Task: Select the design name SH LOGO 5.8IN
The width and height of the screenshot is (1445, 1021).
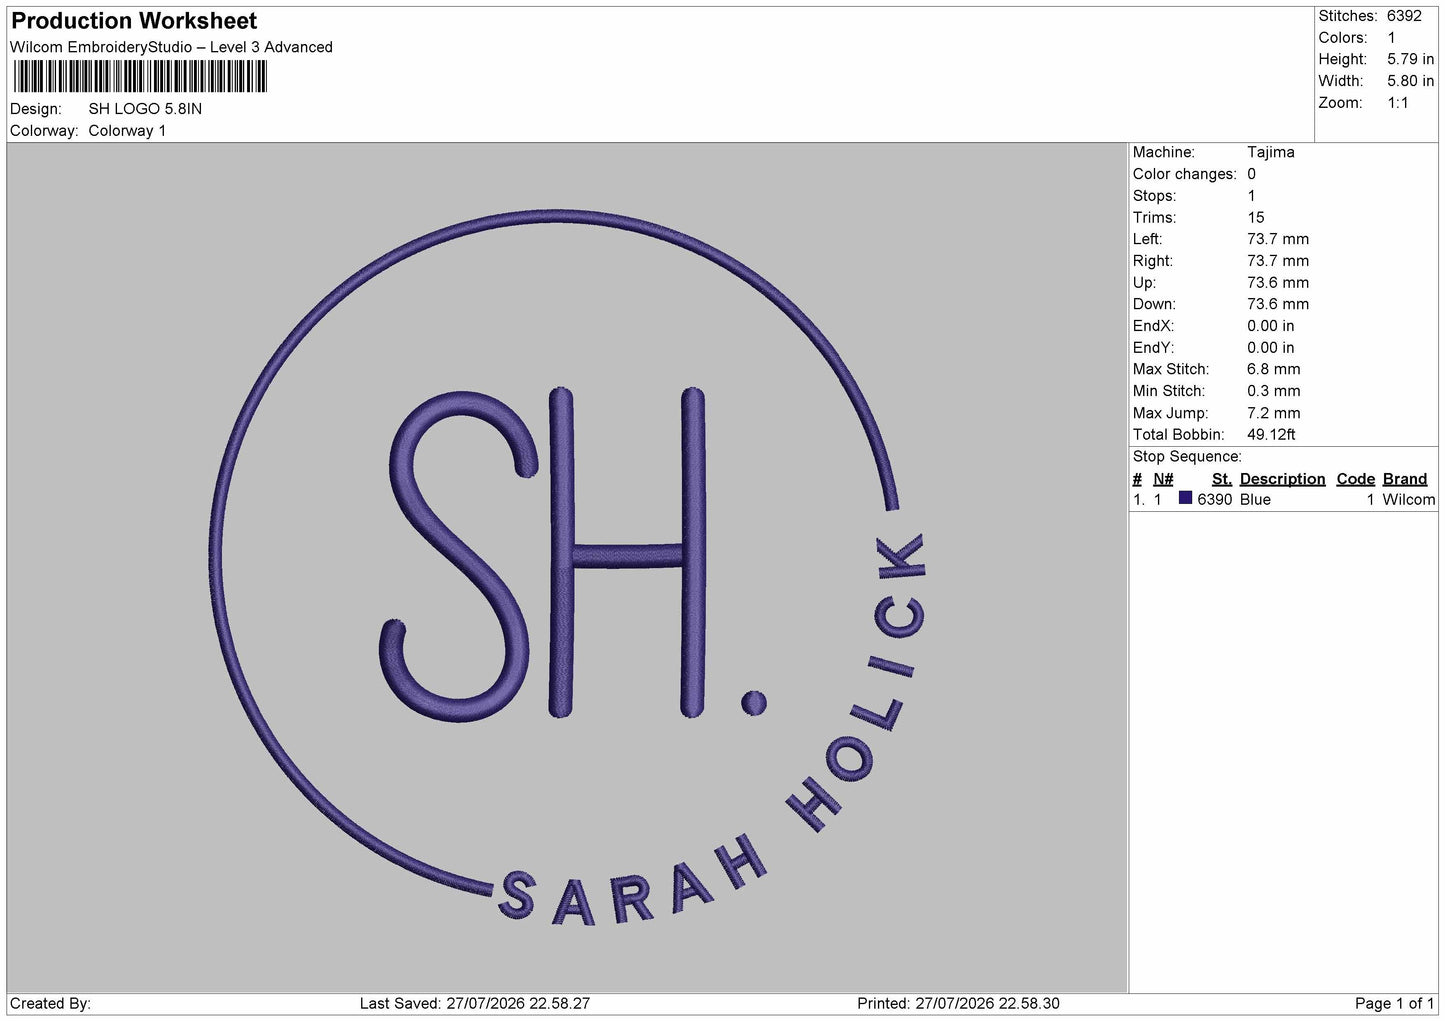Action: tap(145, 109)
